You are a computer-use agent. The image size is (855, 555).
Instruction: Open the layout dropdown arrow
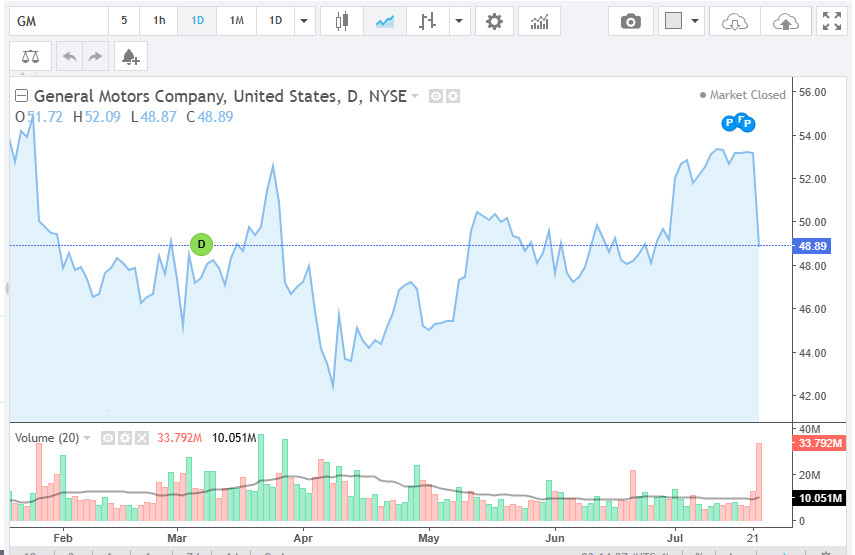(x=695, y=21)
